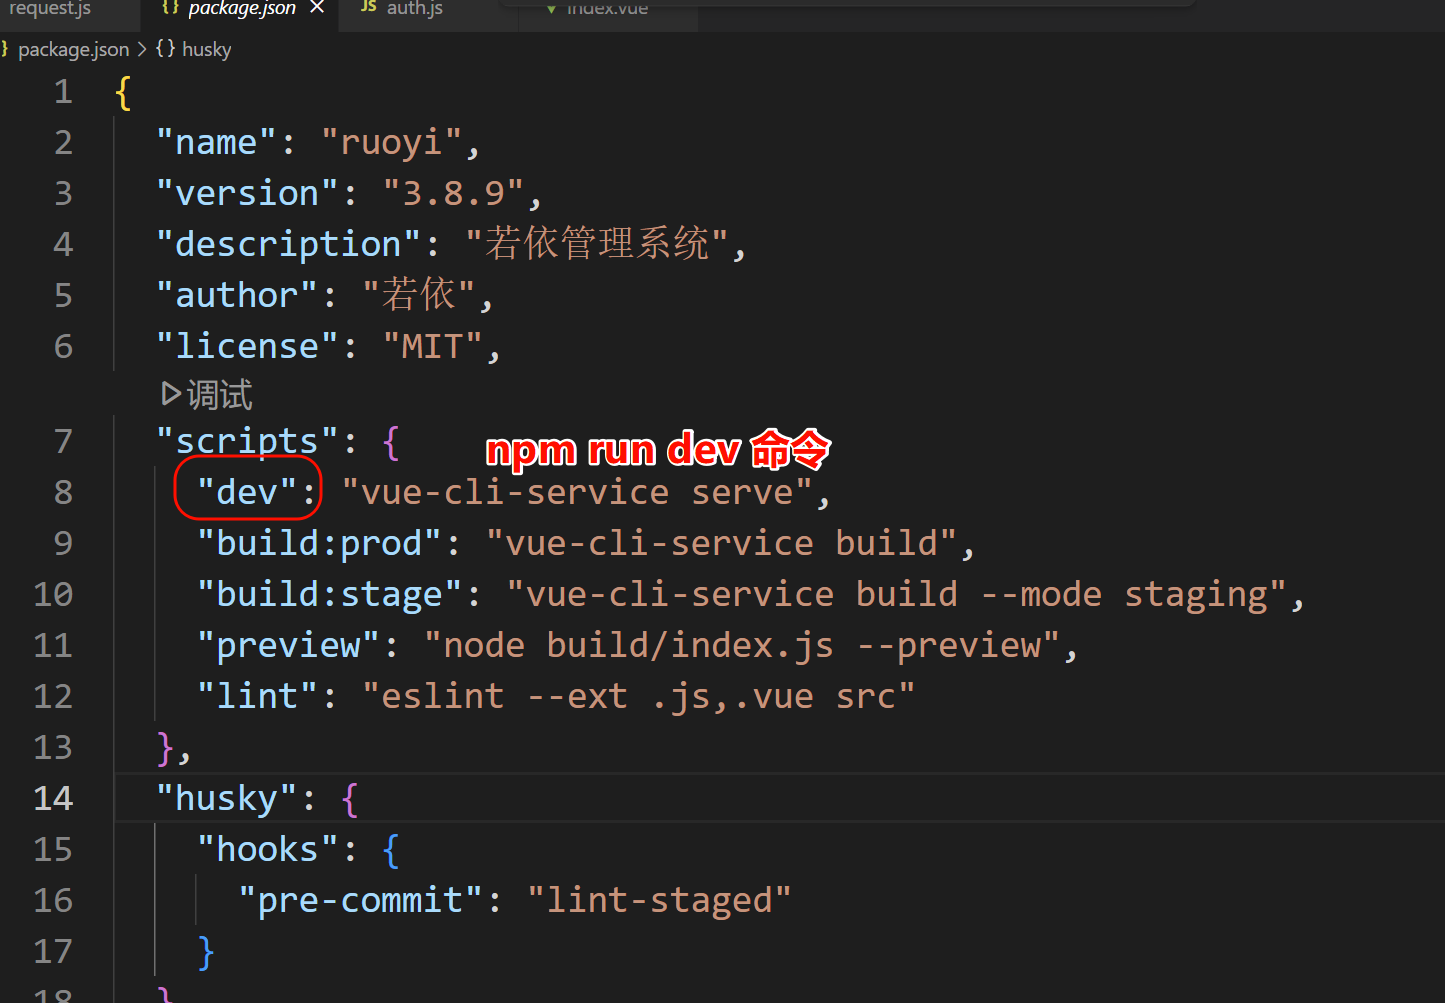Switch to the request.js tab
Screen dimensions: 1445x1003
pyautogui.click(x=50, y=8)
